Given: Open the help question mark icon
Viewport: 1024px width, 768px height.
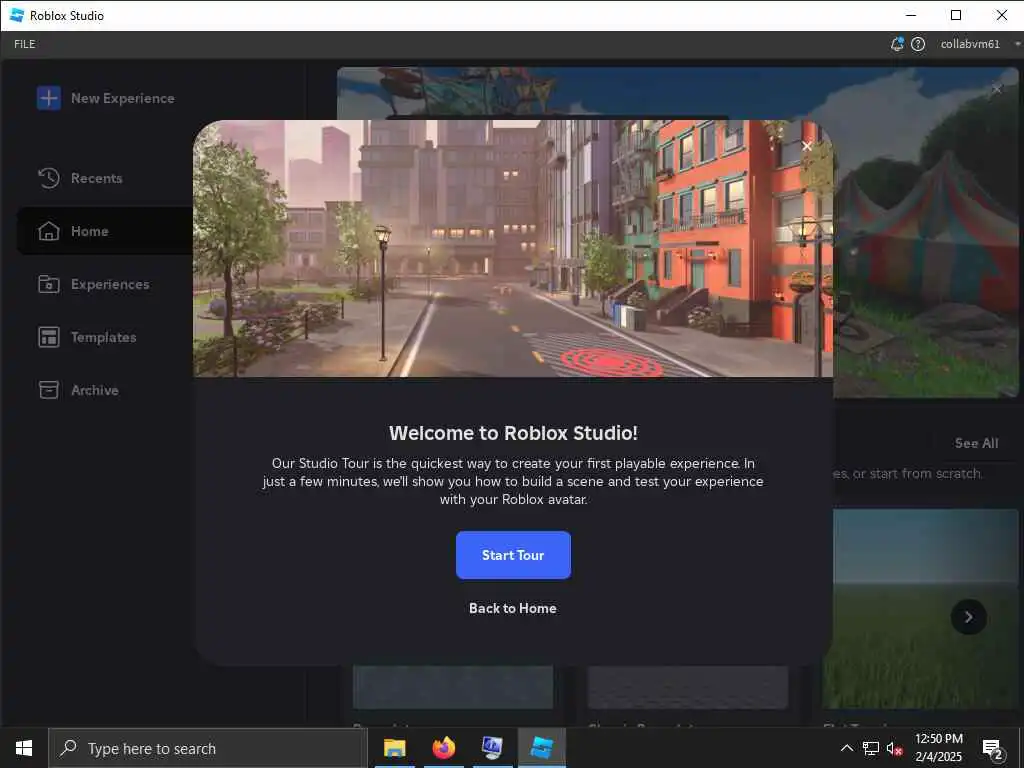Looking at the screenshot, I should click(918, 44).
